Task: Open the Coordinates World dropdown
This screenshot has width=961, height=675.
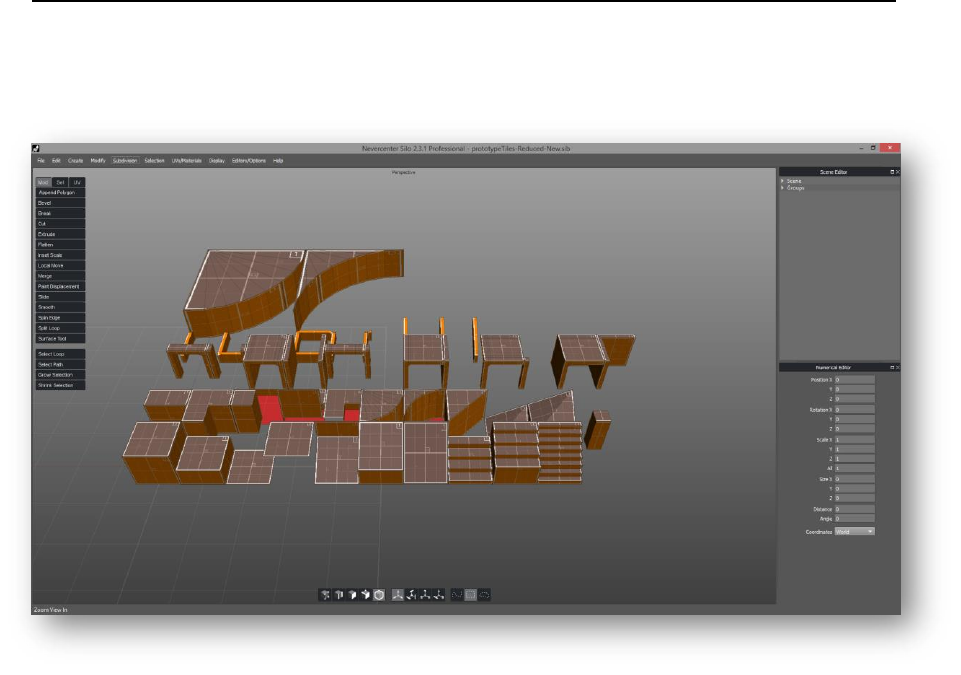Action: point(855,531)
